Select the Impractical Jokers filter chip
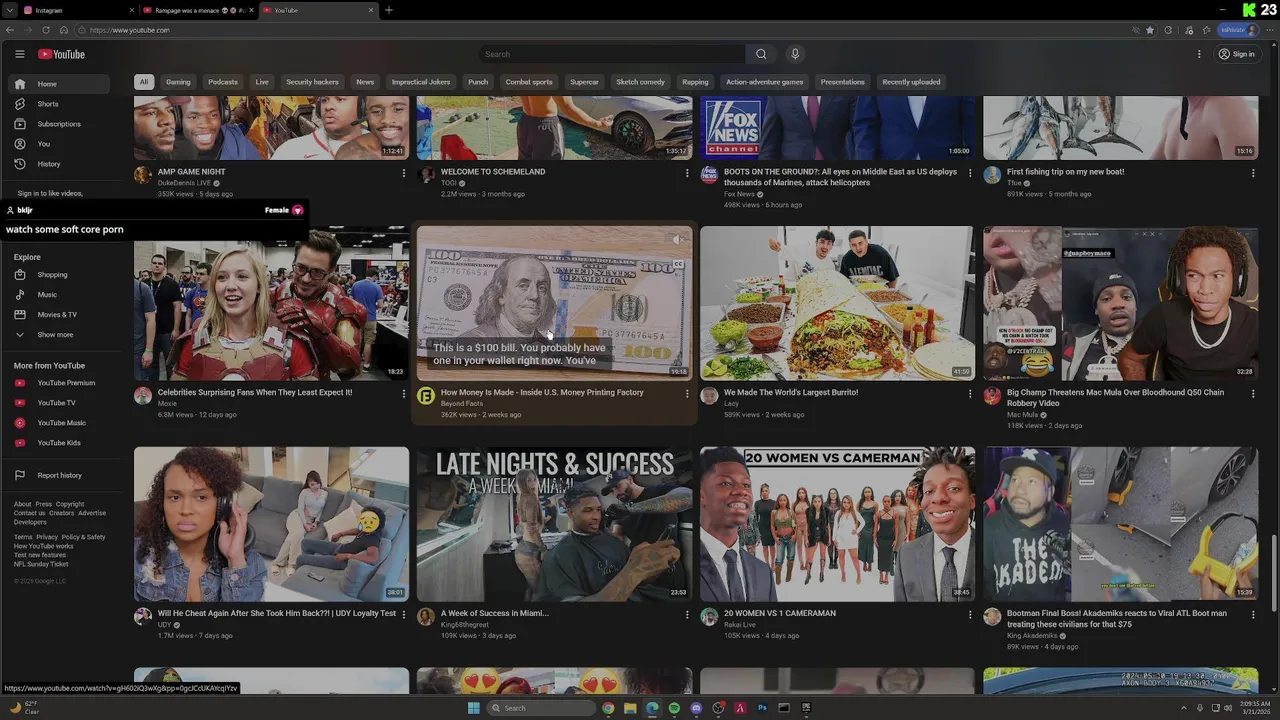This screenshot has height=720, width=1280. click(x=421, y=82)
